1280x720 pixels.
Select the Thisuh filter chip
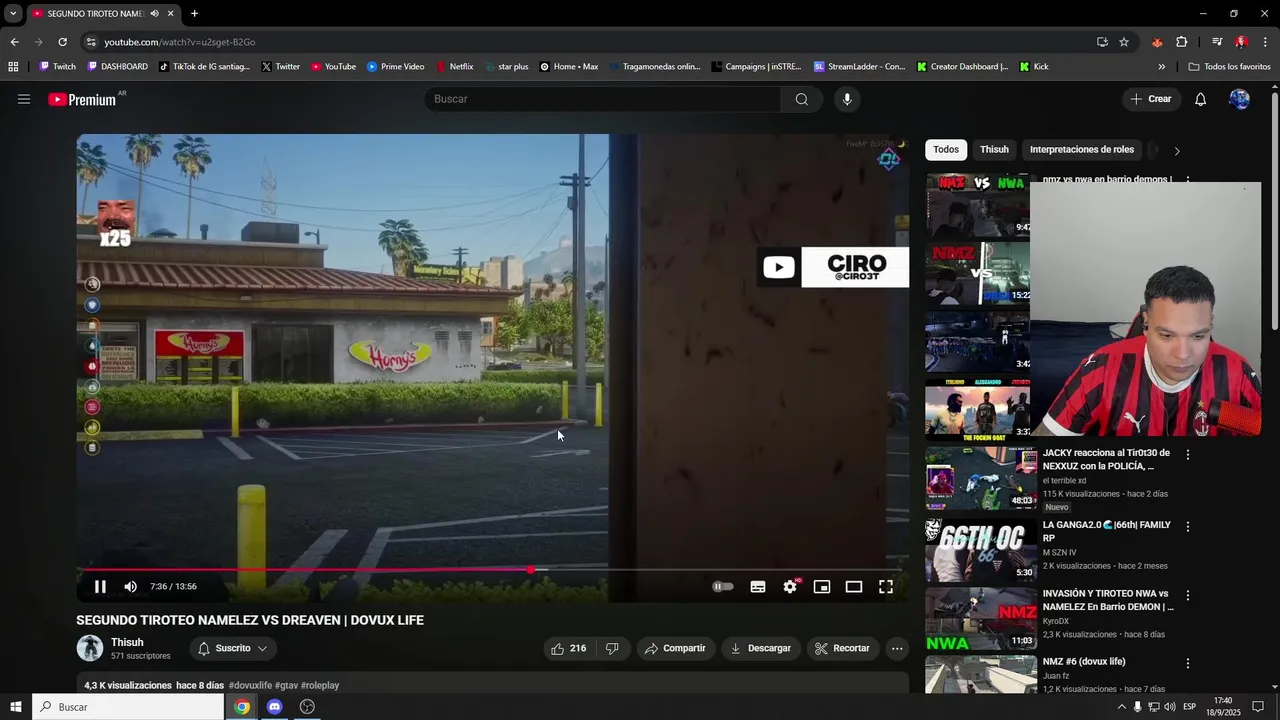click(994, 150)
